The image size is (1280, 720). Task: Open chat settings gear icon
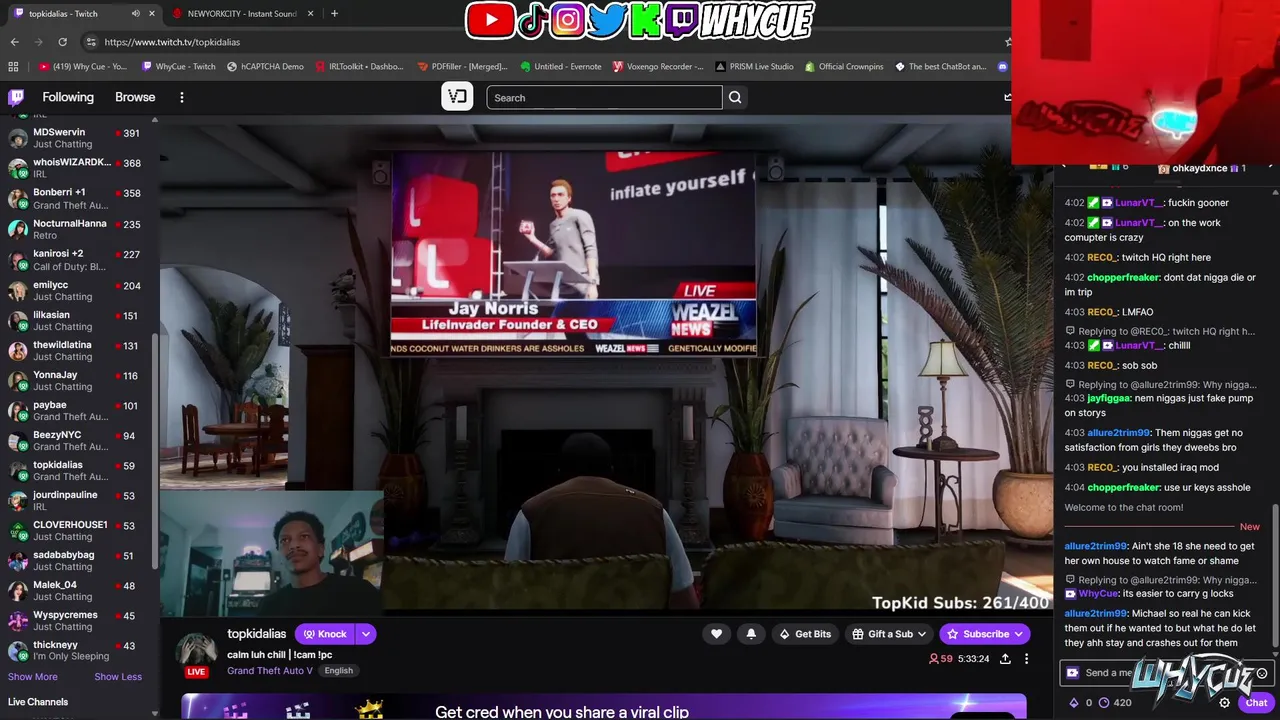[x=1224, y=703]
